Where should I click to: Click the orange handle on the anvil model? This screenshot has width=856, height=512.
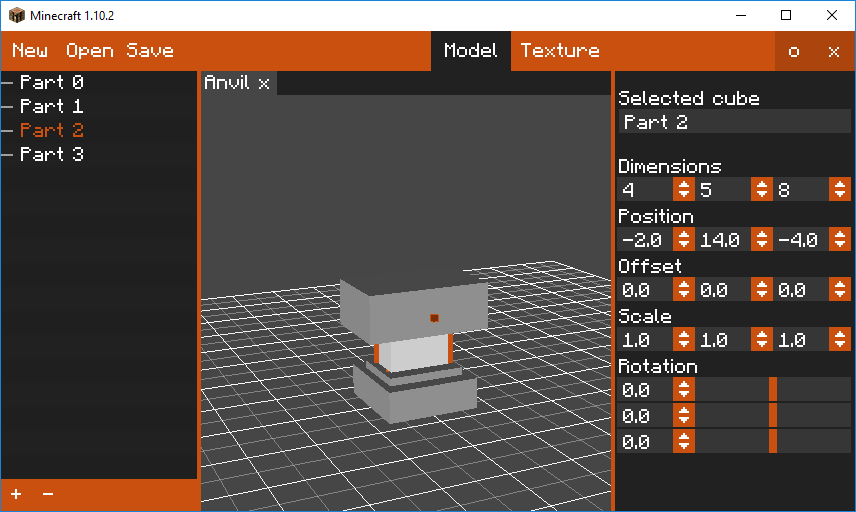pyautogui.click(x=434, y=318)
